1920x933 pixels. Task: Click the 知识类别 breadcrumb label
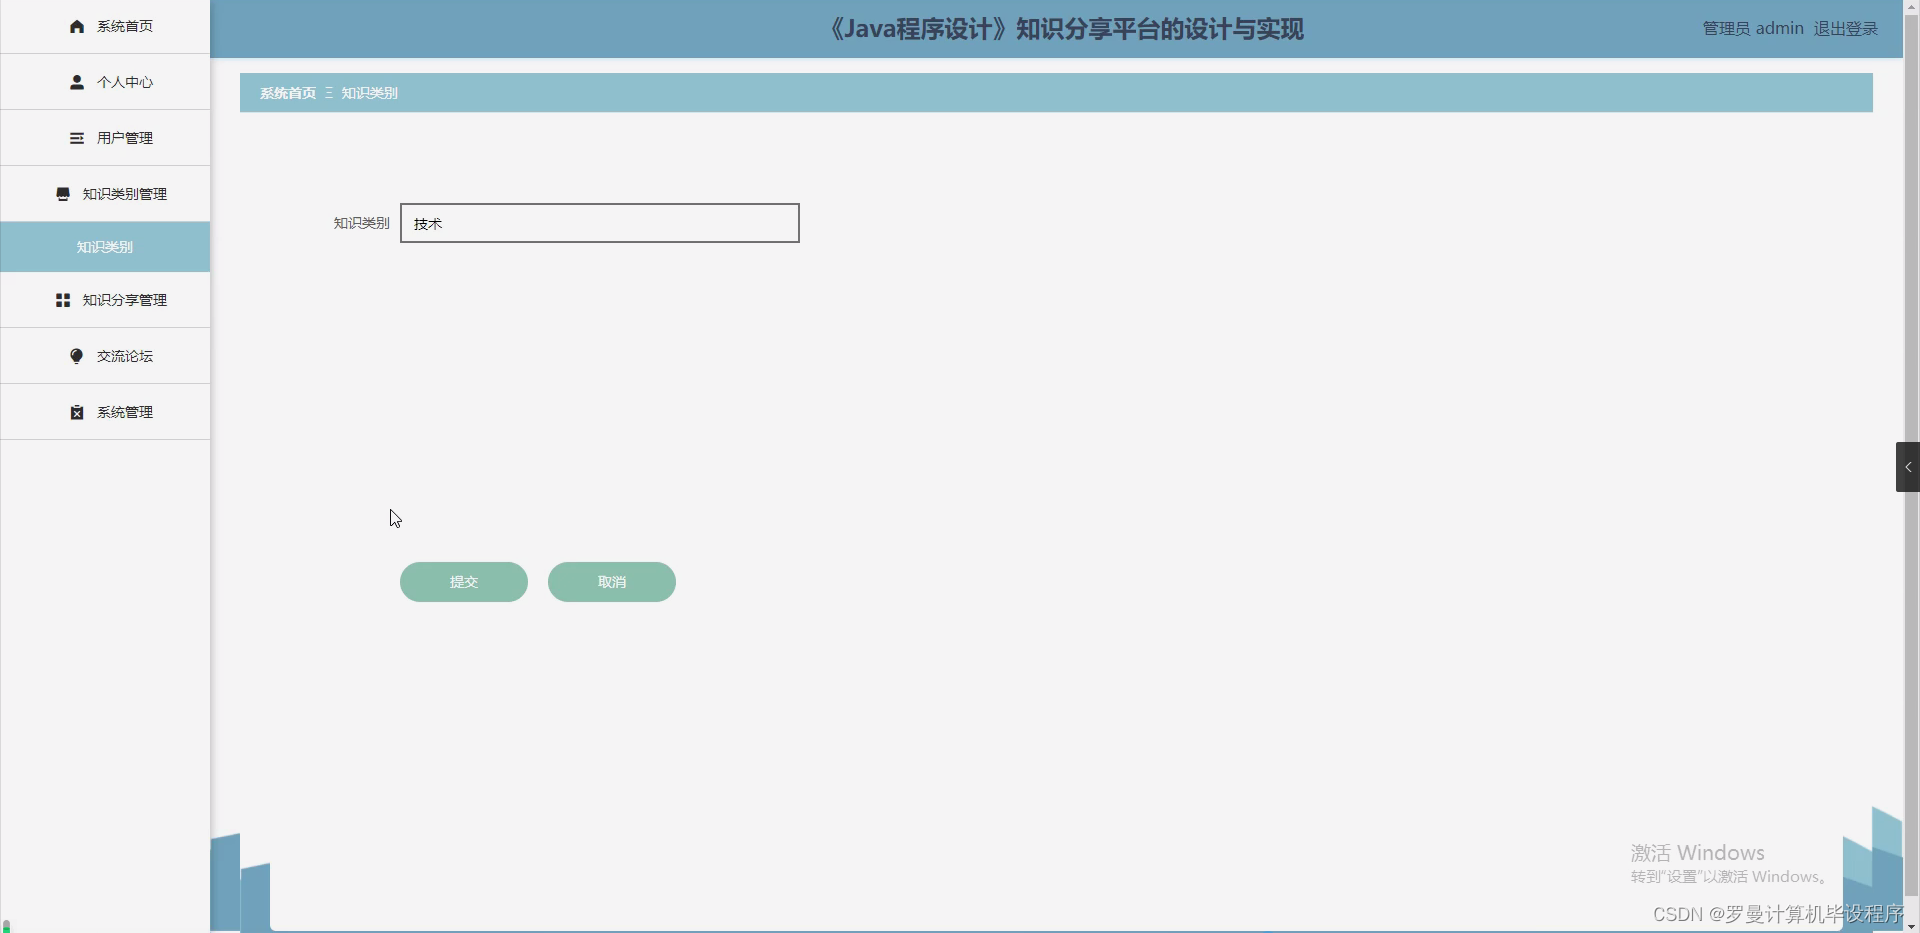pyautogui.click(x=369, y=92)
